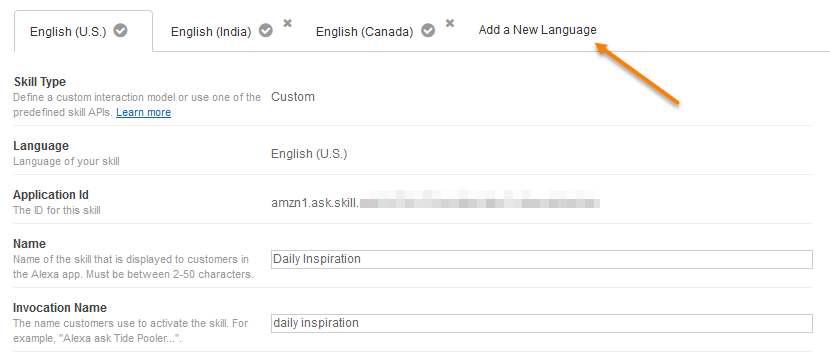Image resolution: width=830 pixels, height=362 pixels.
Task: Select the English (U.S.) language tab
Action: coord(84,31)
